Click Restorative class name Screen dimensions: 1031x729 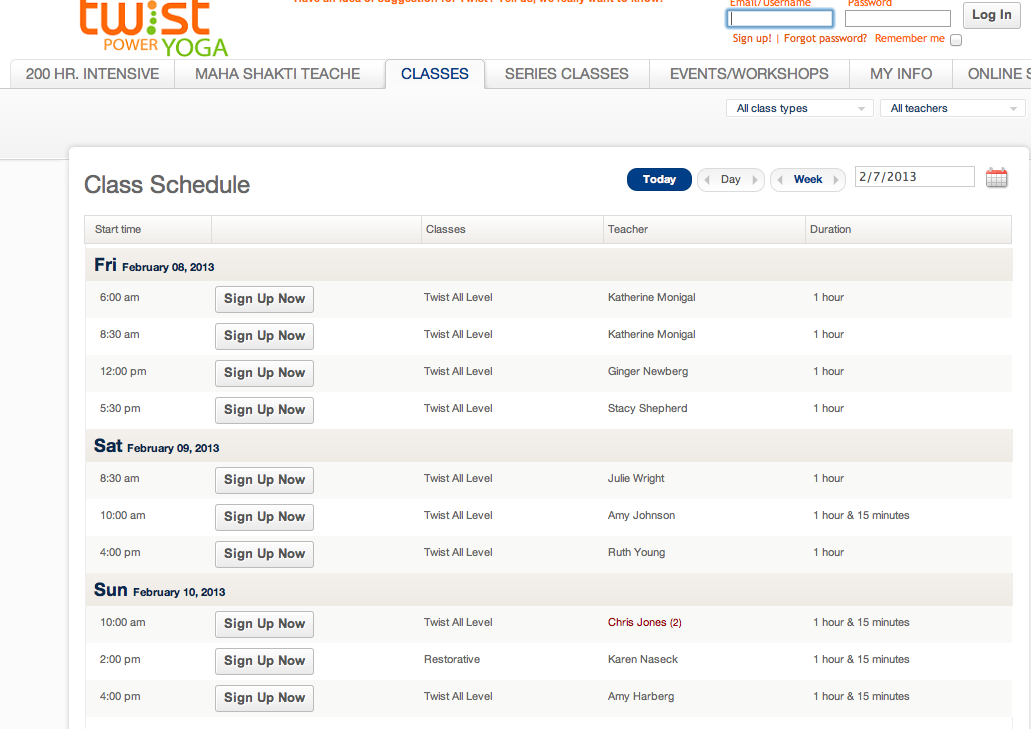click(x=452, y=659)
